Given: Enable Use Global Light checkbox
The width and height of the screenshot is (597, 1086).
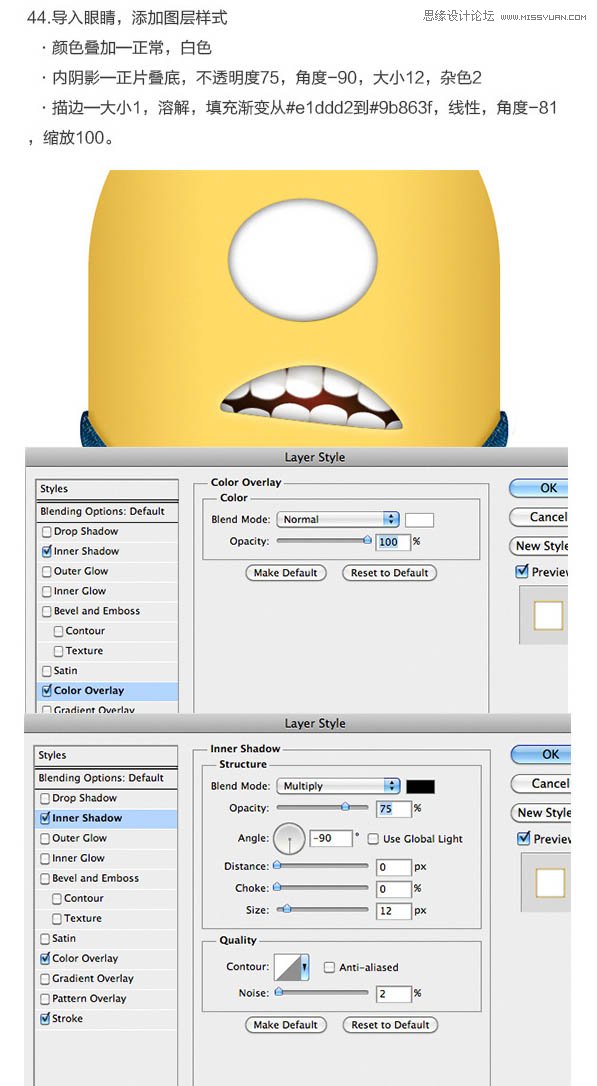Looking at the screenshot, I should click(x=373, y=839).
